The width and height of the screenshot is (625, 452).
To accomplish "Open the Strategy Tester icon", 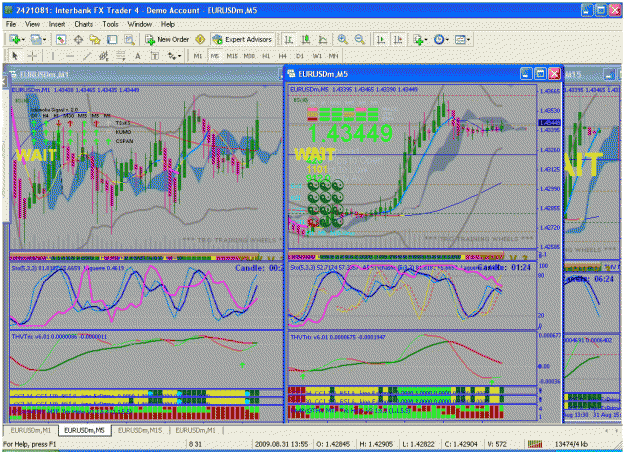I will click(129, 39).
